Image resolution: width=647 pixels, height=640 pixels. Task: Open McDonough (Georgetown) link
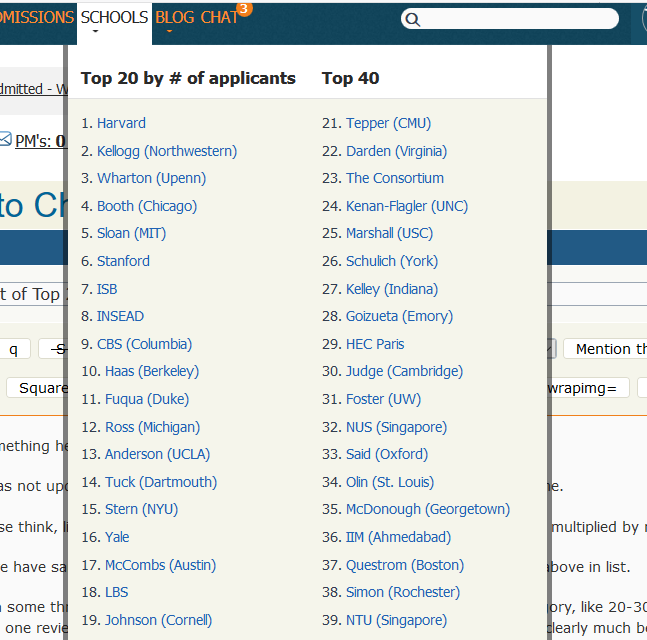[428, 509]
